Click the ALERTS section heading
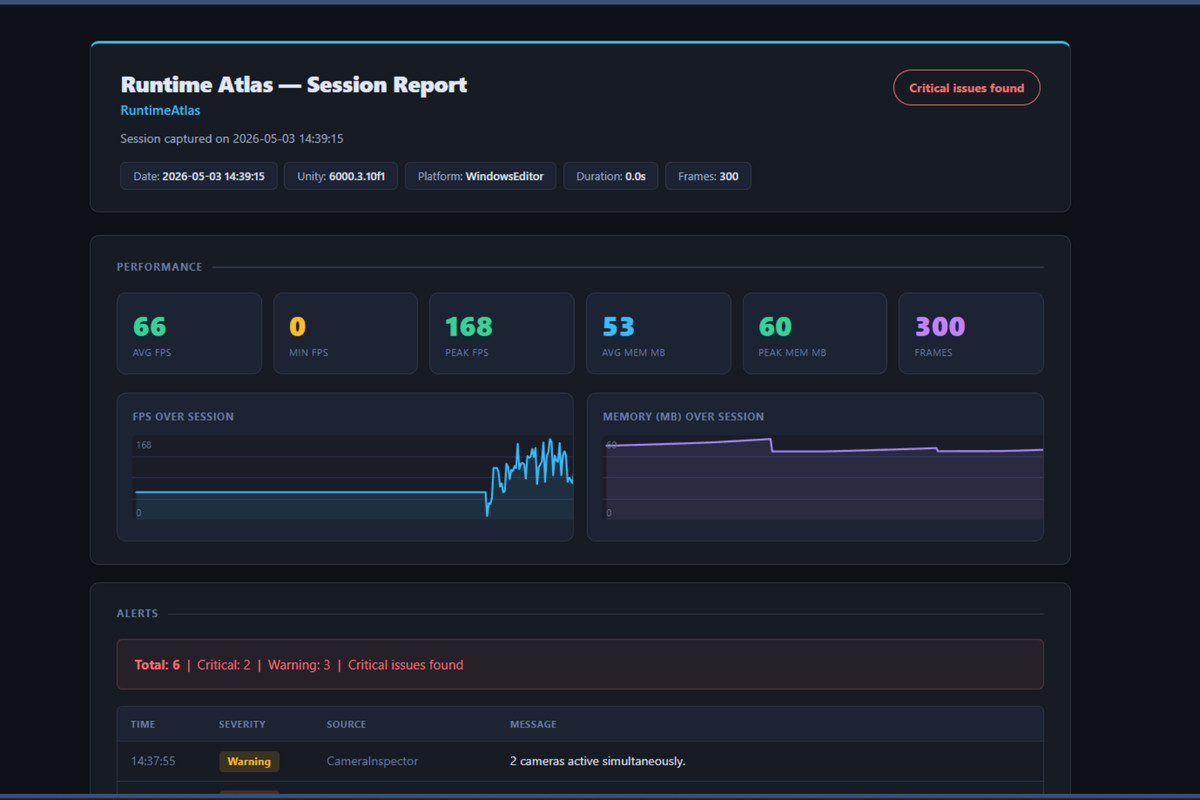The height and width of the screenshot is (800, 1200). [x=137, y=613]
